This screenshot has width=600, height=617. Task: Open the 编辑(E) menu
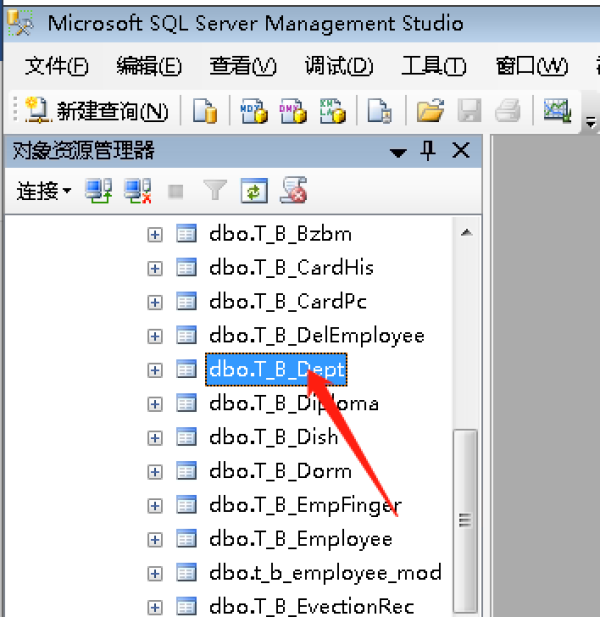click(x=149, y=66)
